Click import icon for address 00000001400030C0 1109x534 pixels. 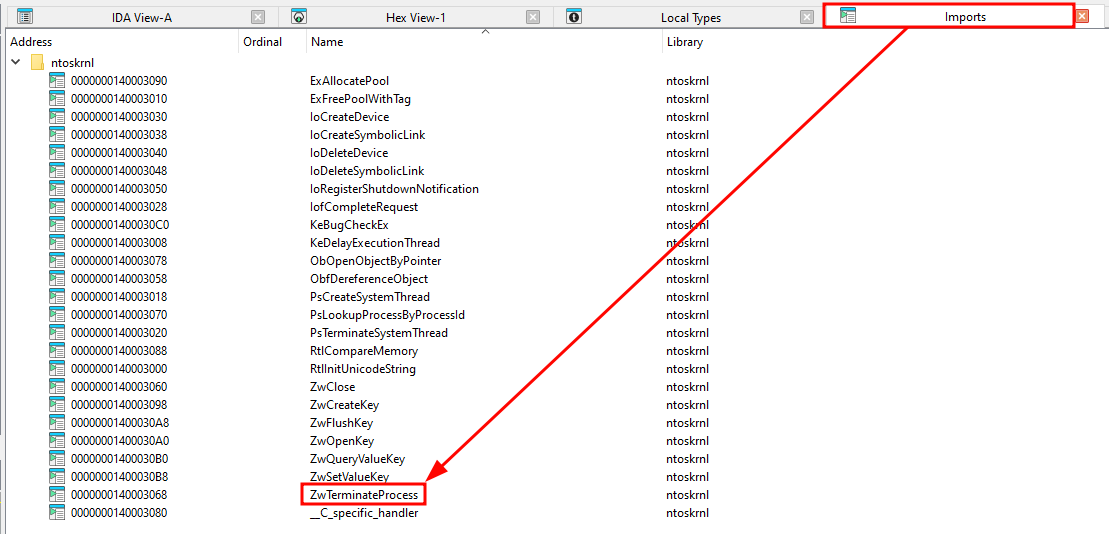57,225
